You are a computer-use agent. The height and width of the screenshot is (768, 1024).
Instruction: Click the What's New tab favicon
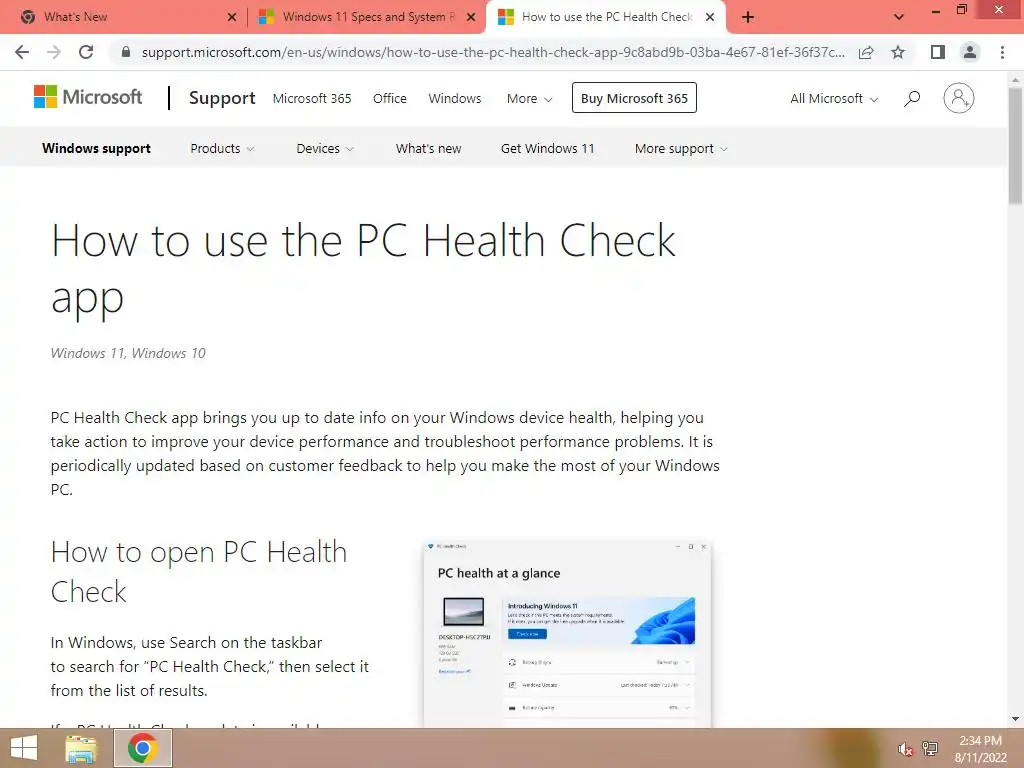pyautogui.click(x=27, y=17)
